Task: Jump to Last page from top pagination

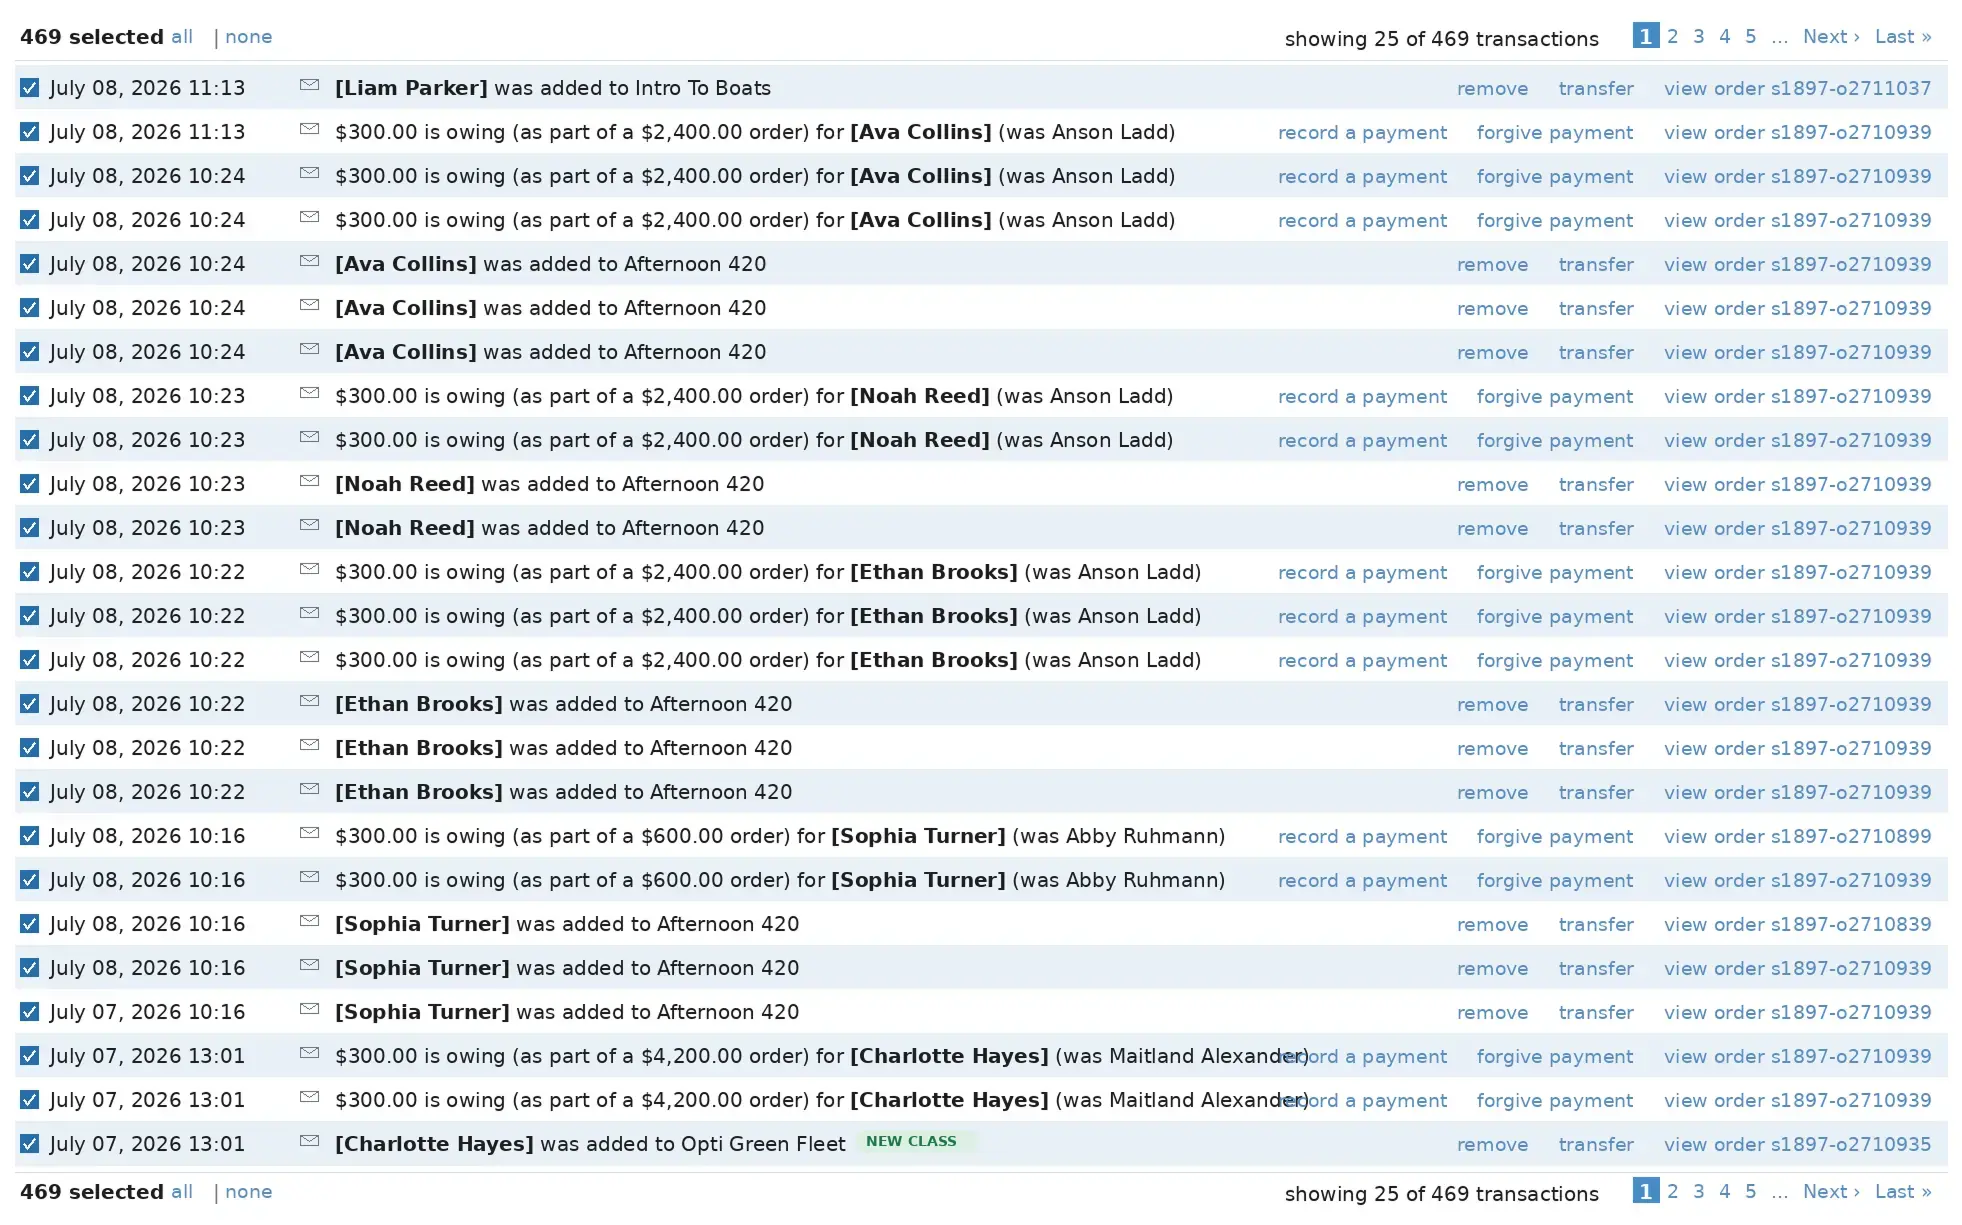Action: click(x=1903, y=37)
